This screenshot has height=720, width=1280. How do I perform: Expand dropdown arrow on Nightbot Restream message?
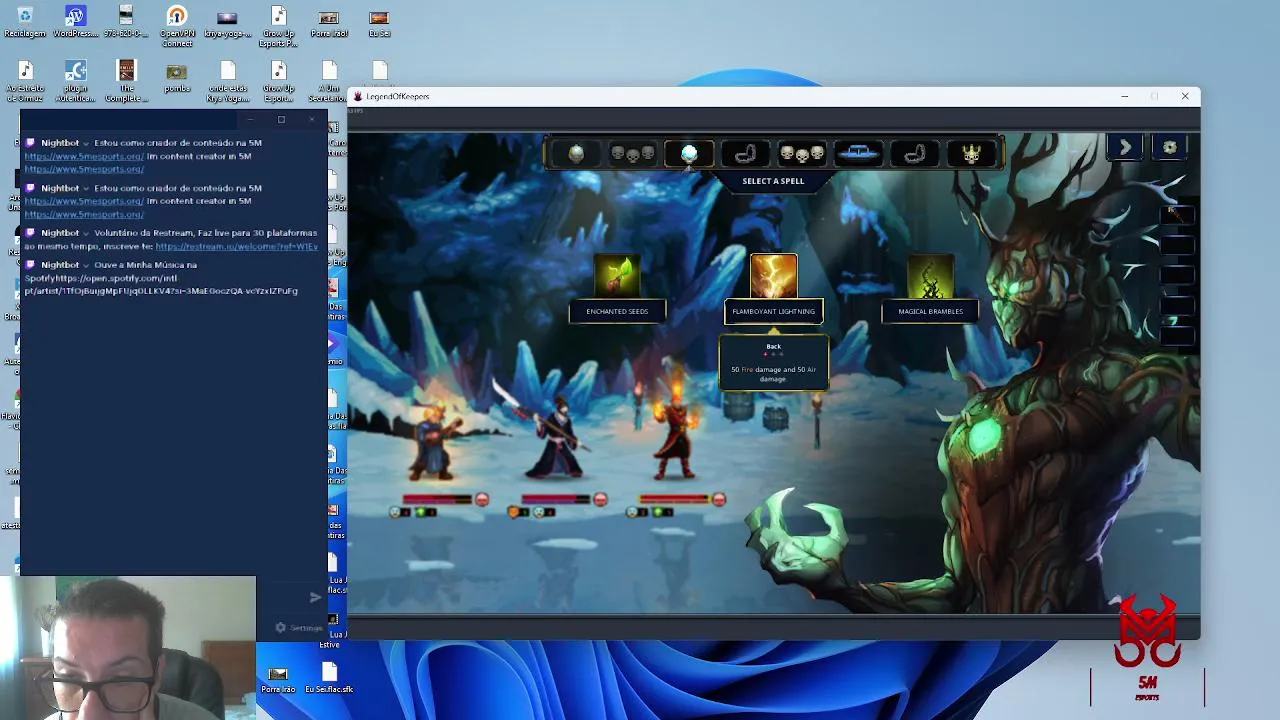(x=86, y=233)
